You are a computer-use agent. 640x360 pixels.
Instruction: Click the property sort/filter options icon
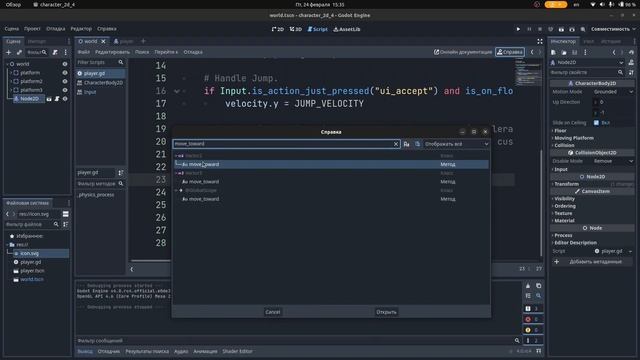point(631,72)
